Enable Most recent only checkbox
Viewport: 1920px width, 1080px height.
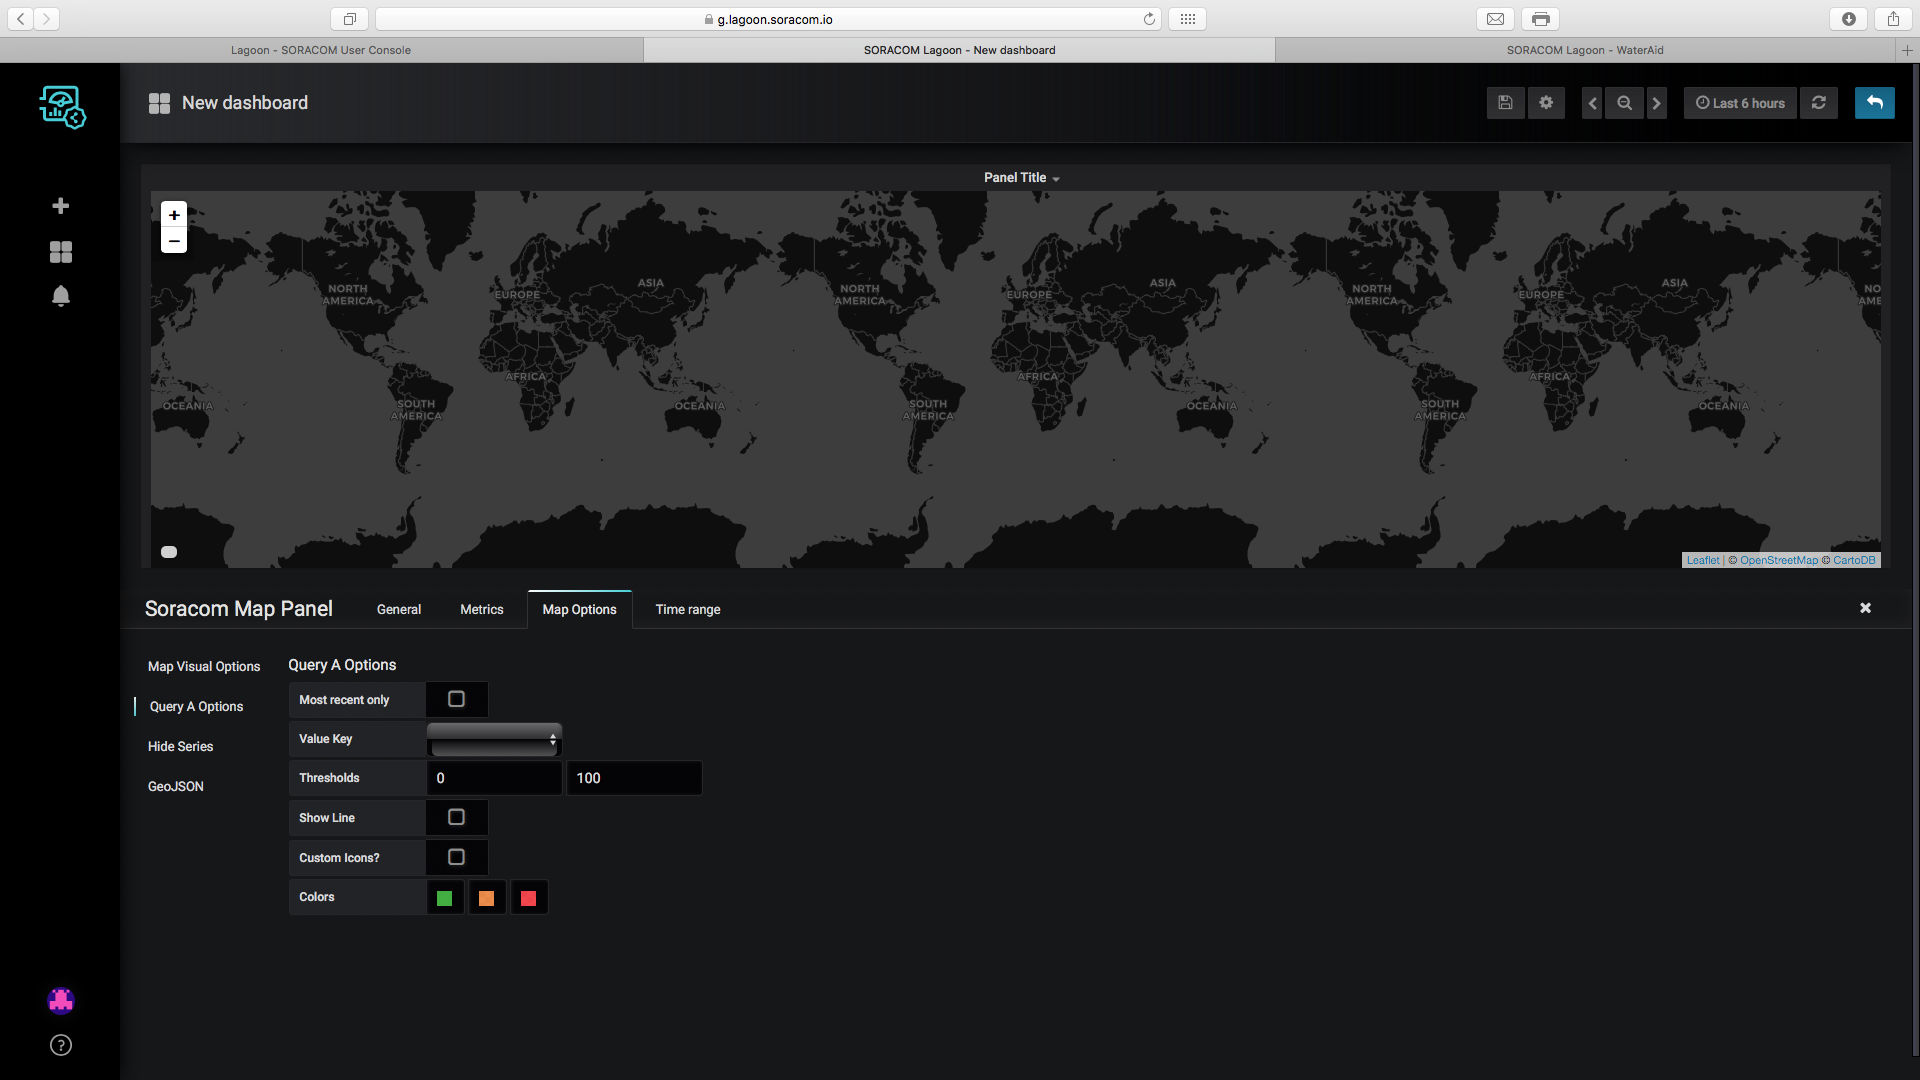[456, 699]
